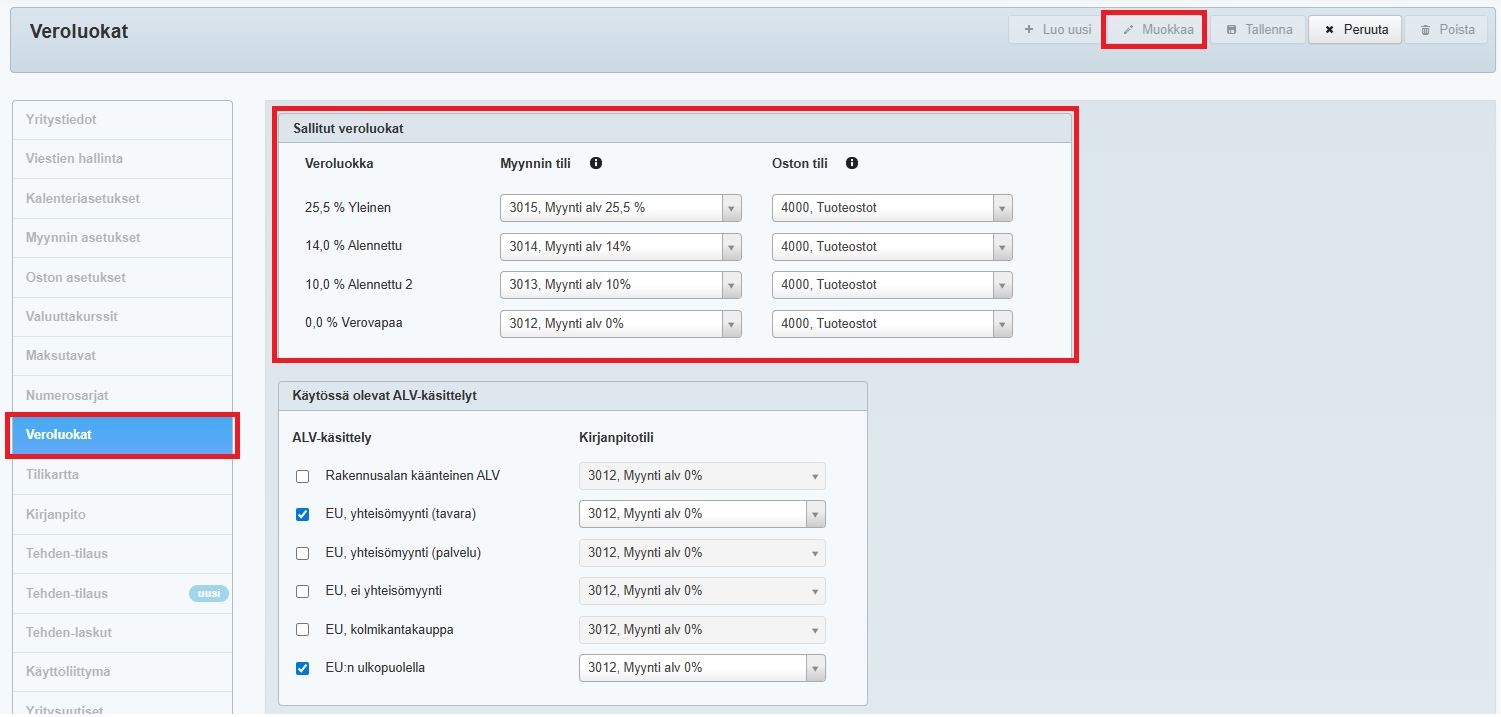Open Tilikartta in the sidebar

coord(52,474)
